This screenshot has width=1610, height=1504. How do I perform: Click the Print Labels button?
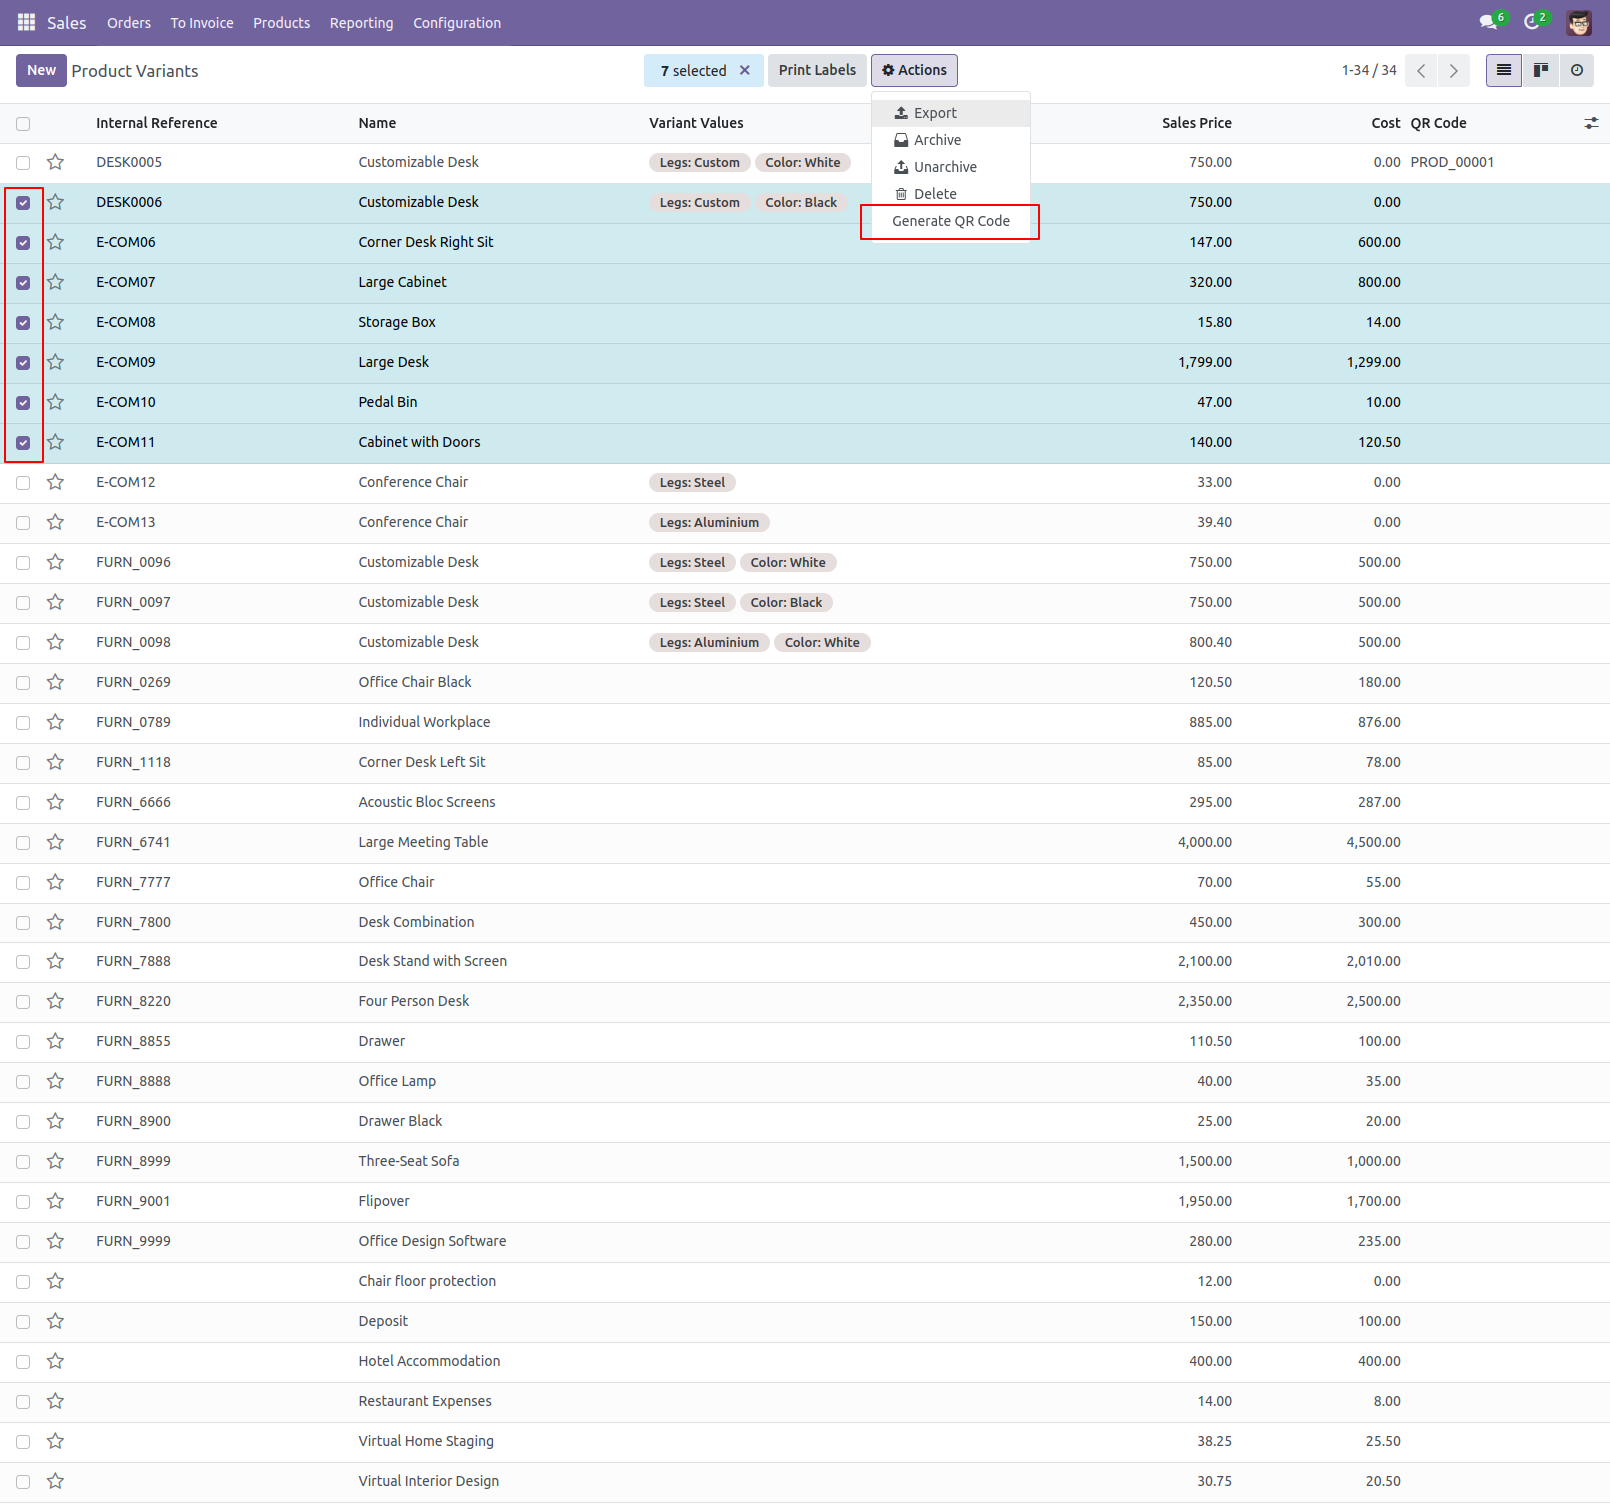[816, 70]
